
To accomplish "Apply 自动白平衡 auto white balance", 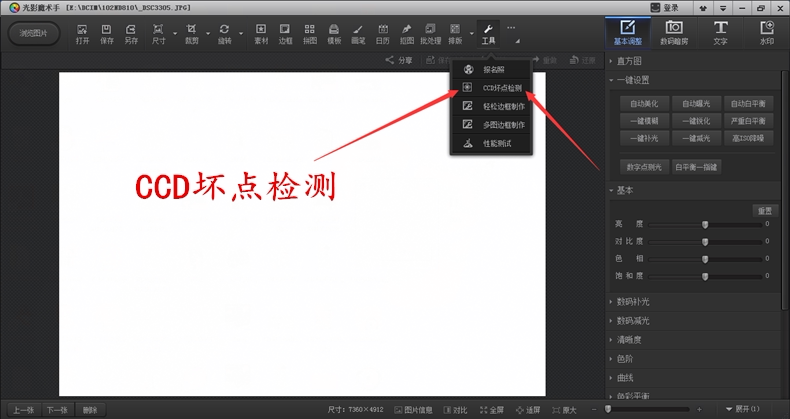I will pyautogui.click(x=748, y=104).
